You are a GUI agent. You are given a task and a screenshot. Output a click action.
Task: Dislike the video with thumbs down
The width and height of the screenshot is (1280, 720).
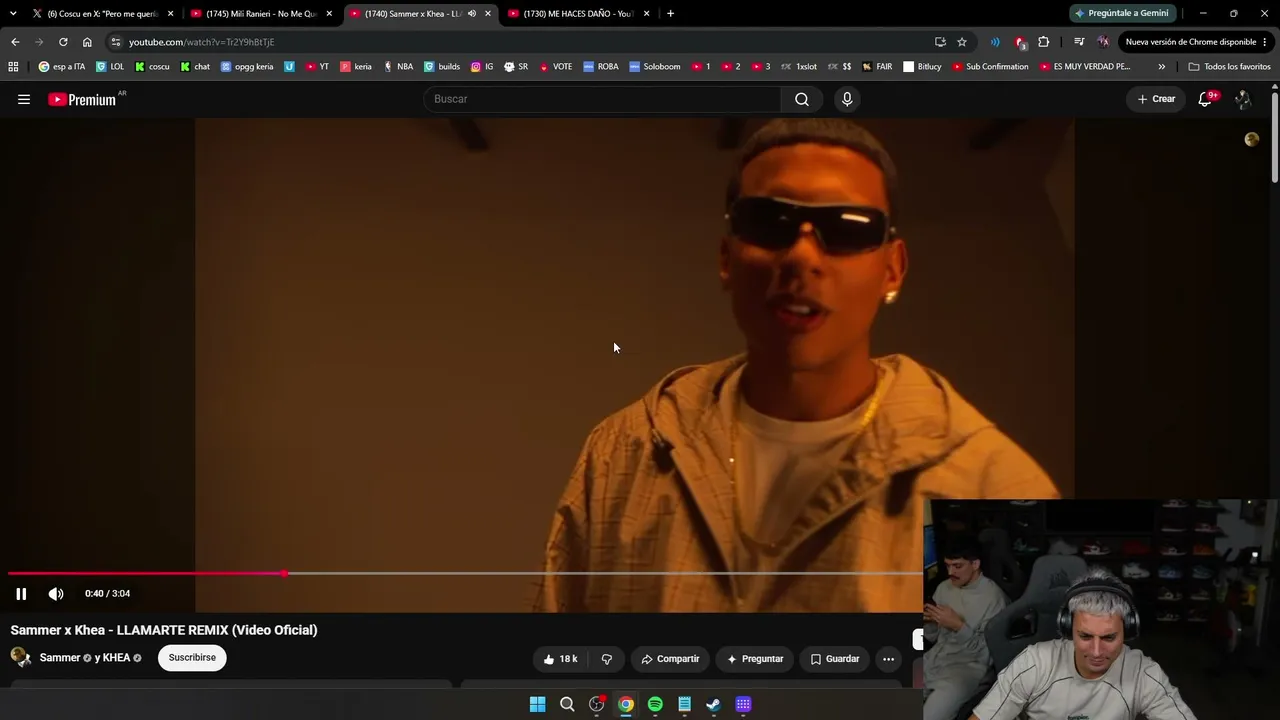pos(606,659)
